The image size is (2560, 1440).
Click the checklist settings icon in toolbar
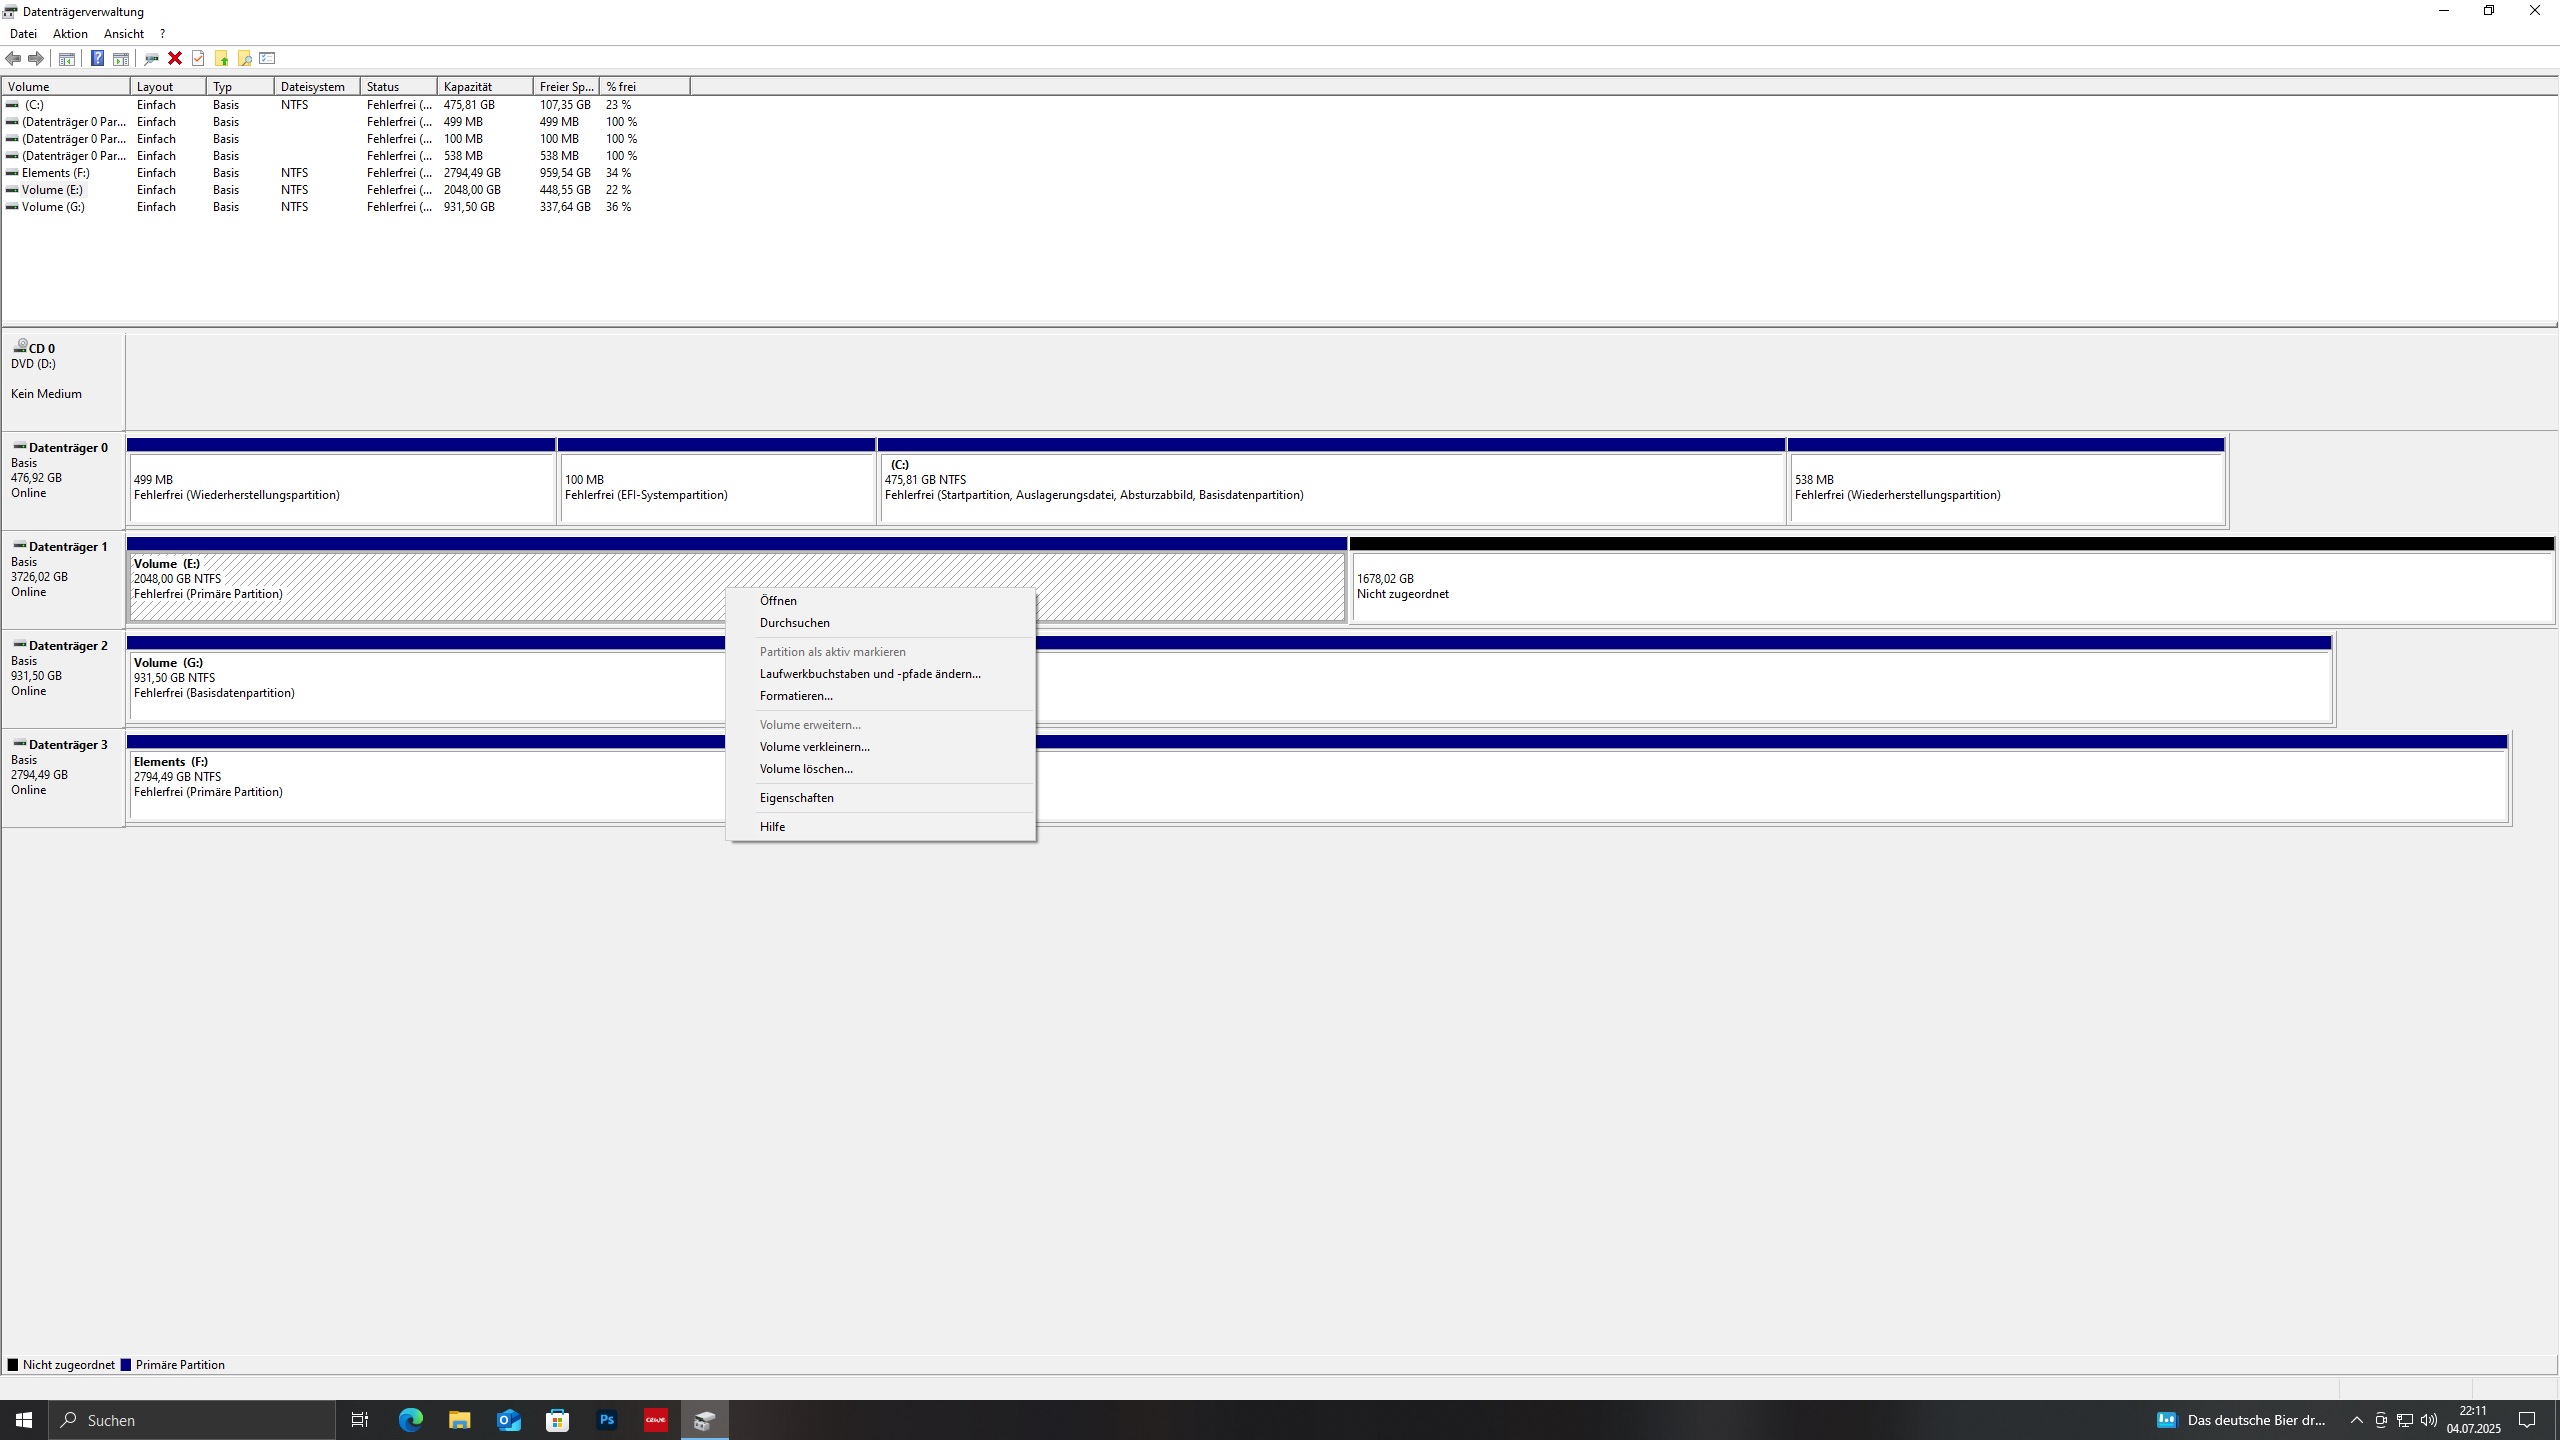(267, 58)
